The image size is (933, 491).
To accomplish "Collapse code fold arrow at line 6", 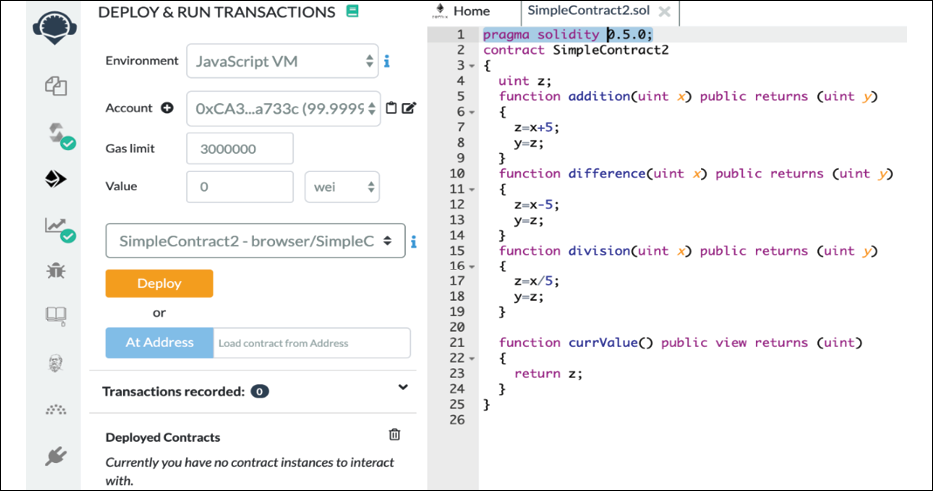I will coord(472,112).
